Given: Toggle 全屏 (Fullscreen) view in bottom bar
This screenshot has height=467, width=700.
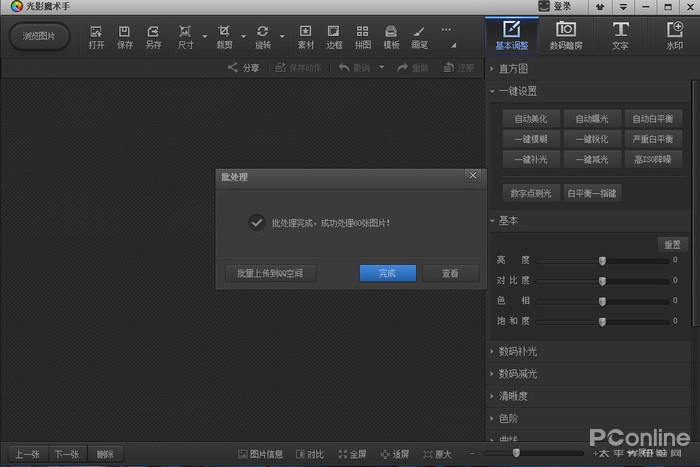Looking at the screenshot, I should pyautogui.click(x=352, y=454).
